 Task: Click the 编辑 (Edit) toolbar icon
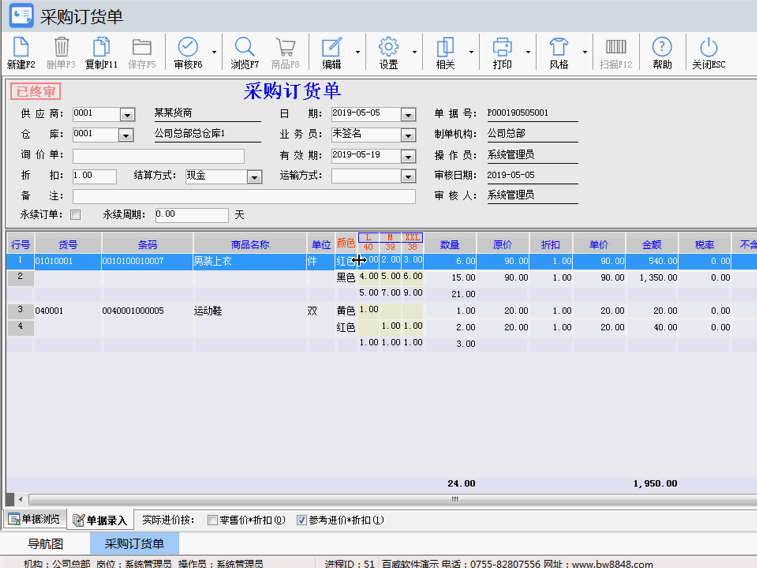point(331,48)
